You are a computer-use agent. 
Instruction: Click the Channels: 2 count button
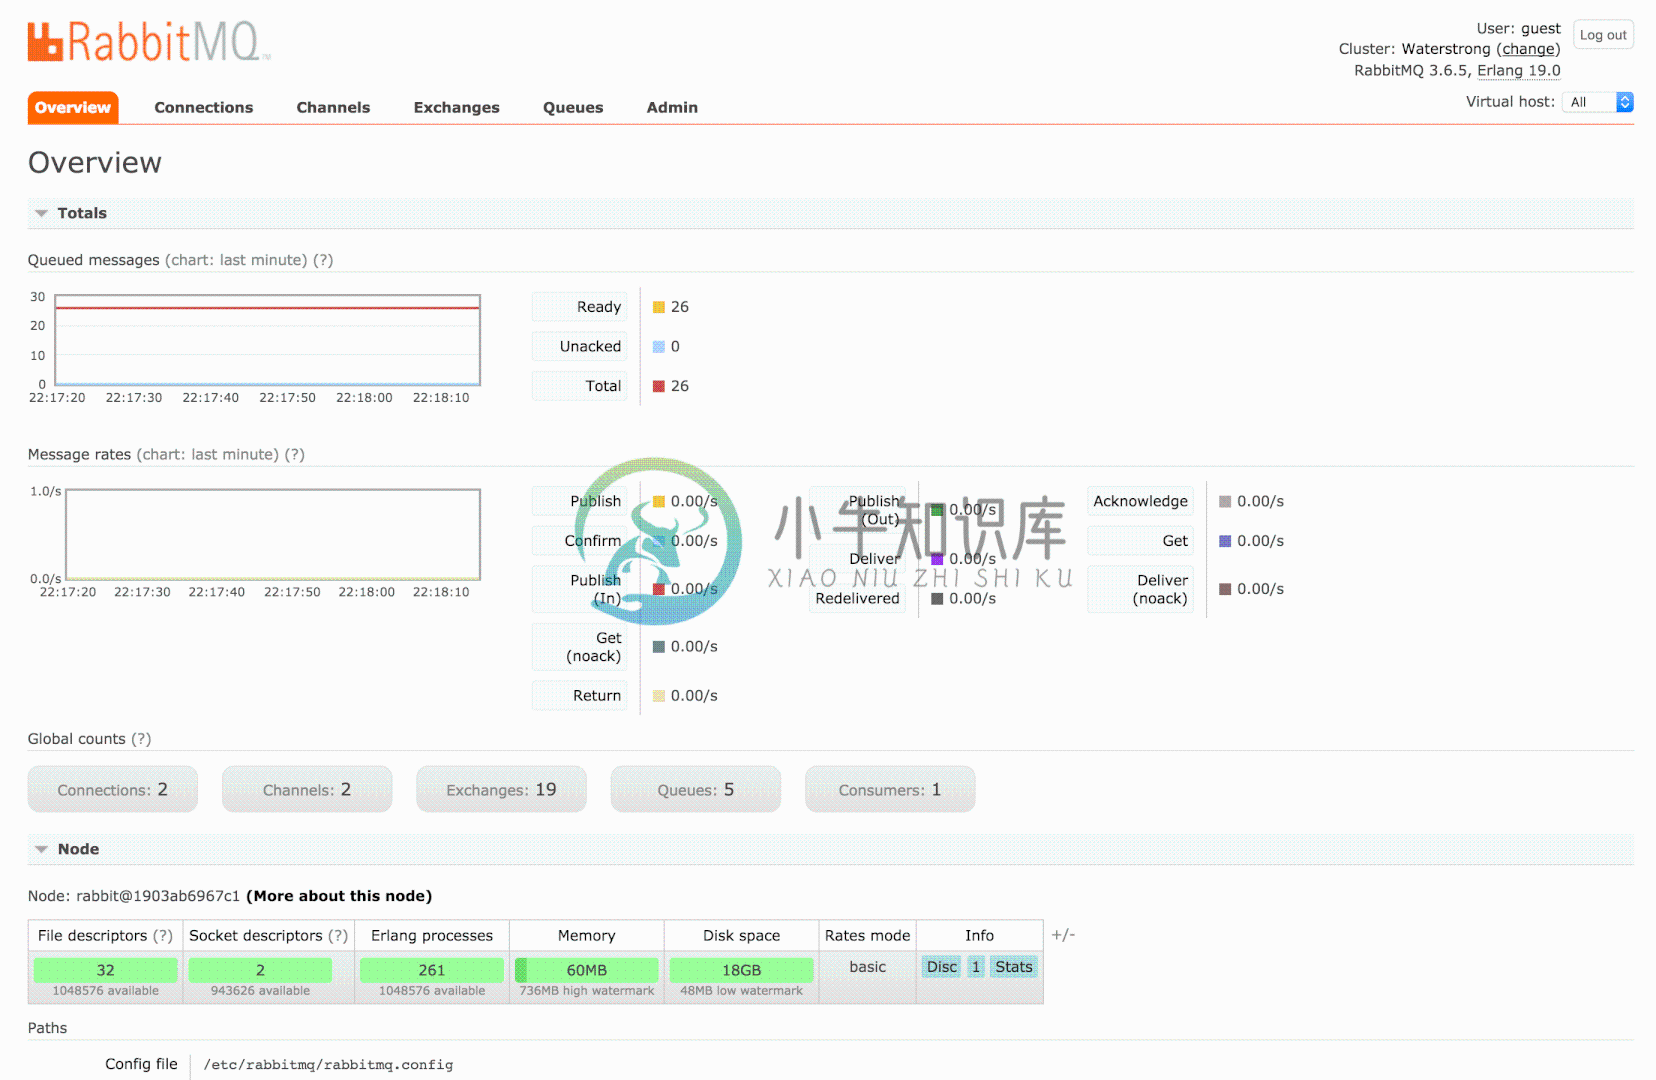[x=307, y=790]
